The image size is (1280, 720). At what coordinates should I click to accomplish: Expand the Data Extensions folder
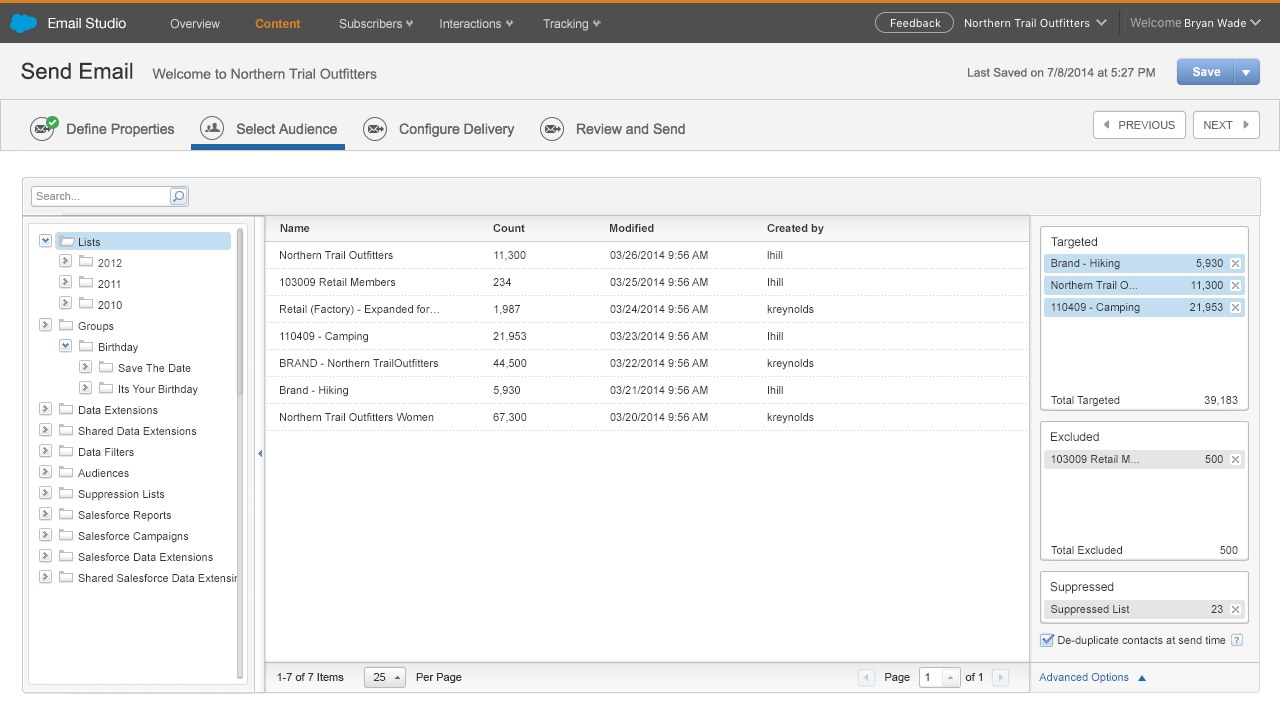click(45, 409)
